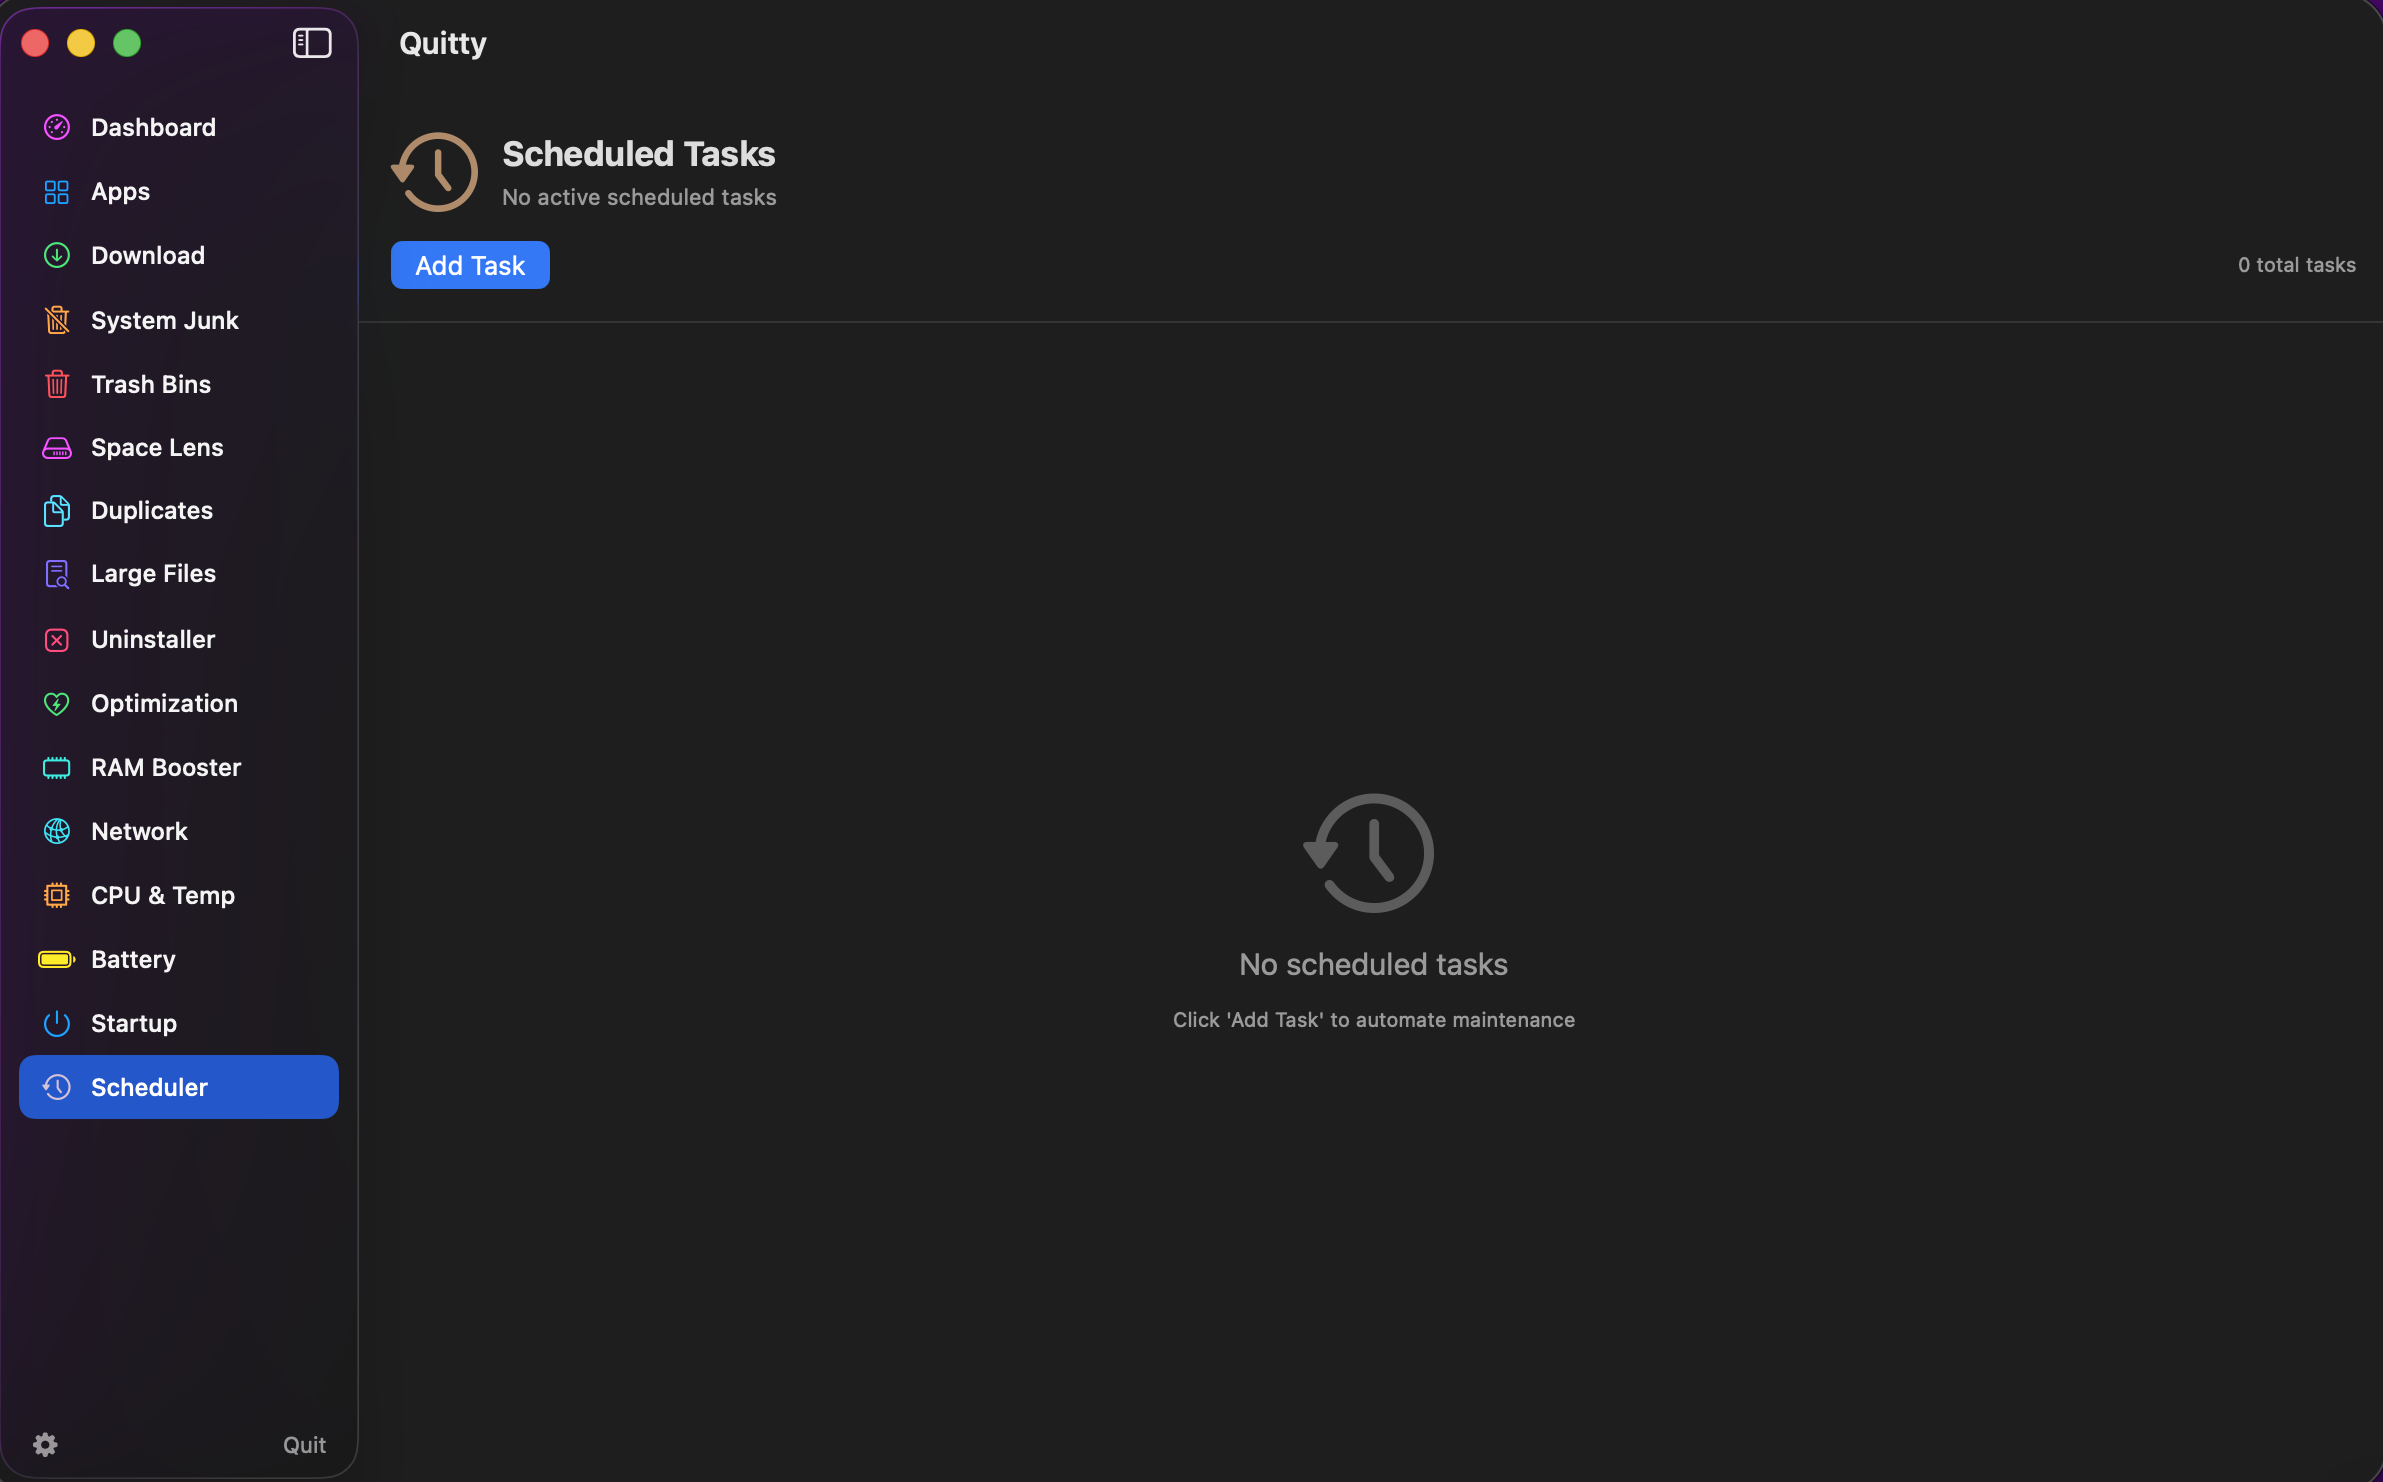Screen dimensions: 2383x1482
Task: Click the Battery icon in sidebar
Action: 57,960
